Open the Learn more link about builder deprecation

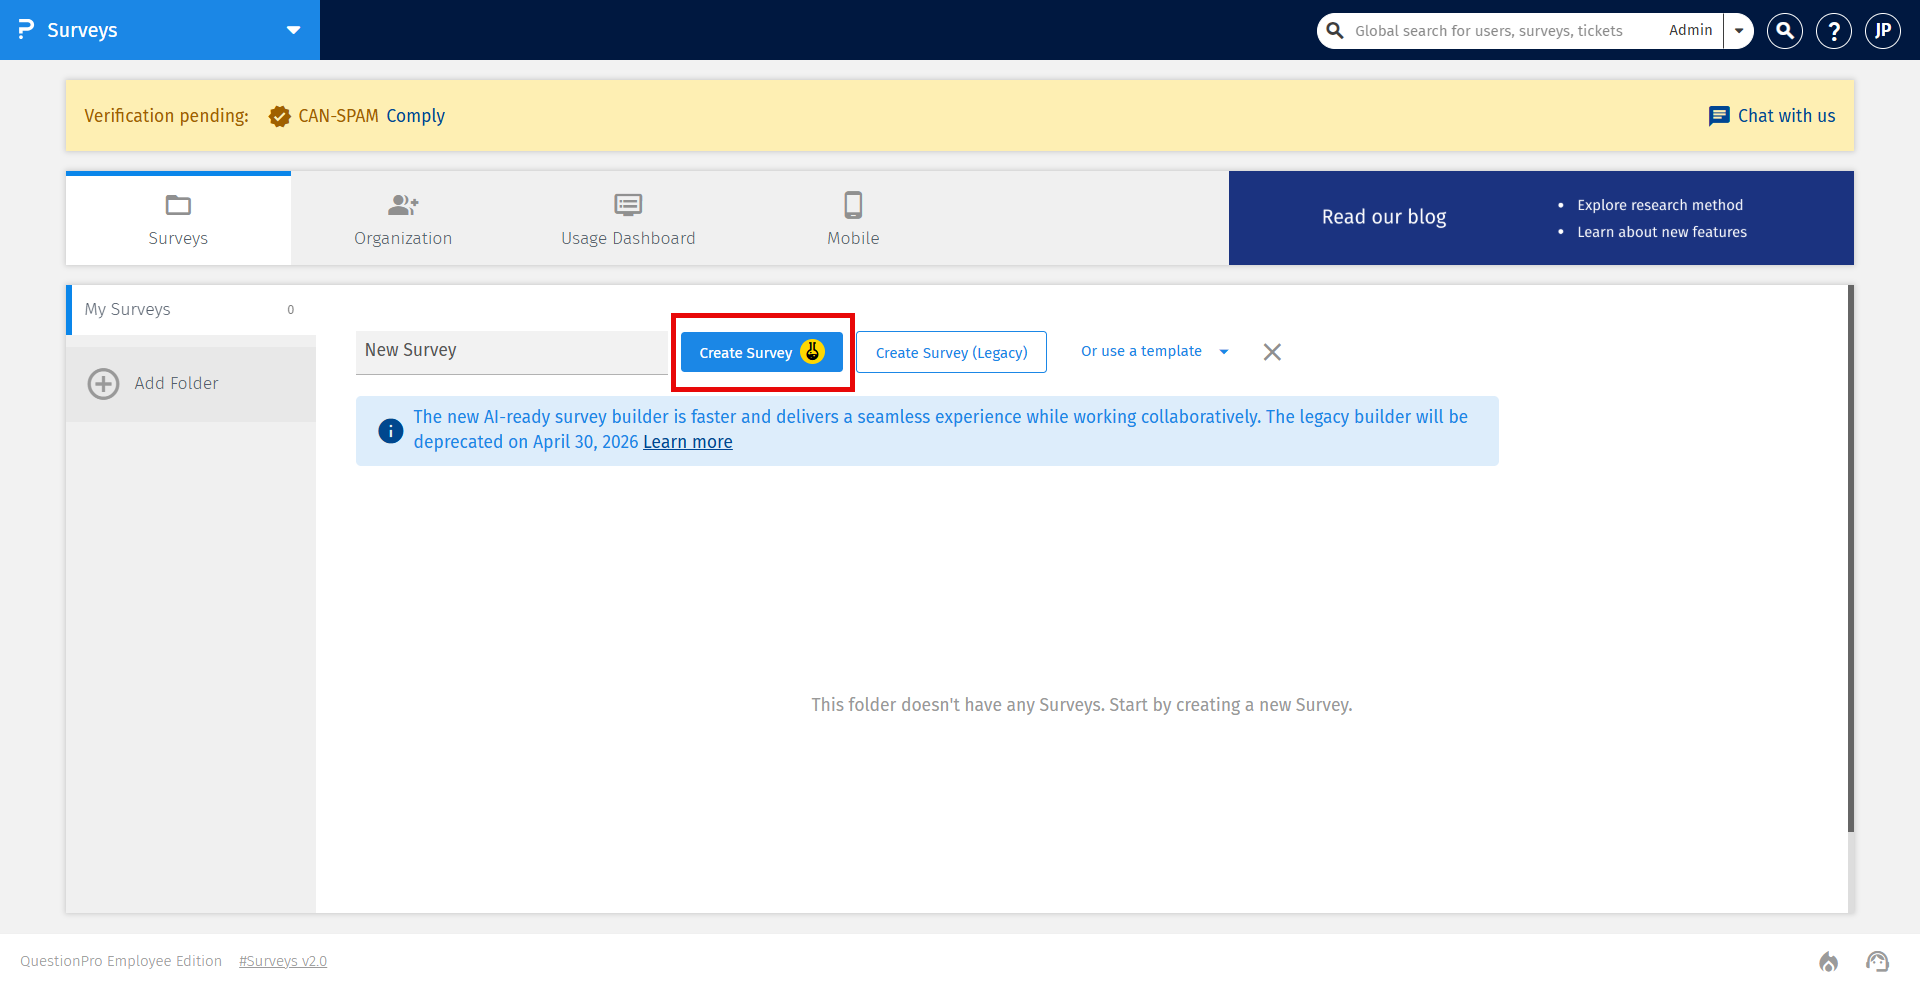[x=687, y=441]
